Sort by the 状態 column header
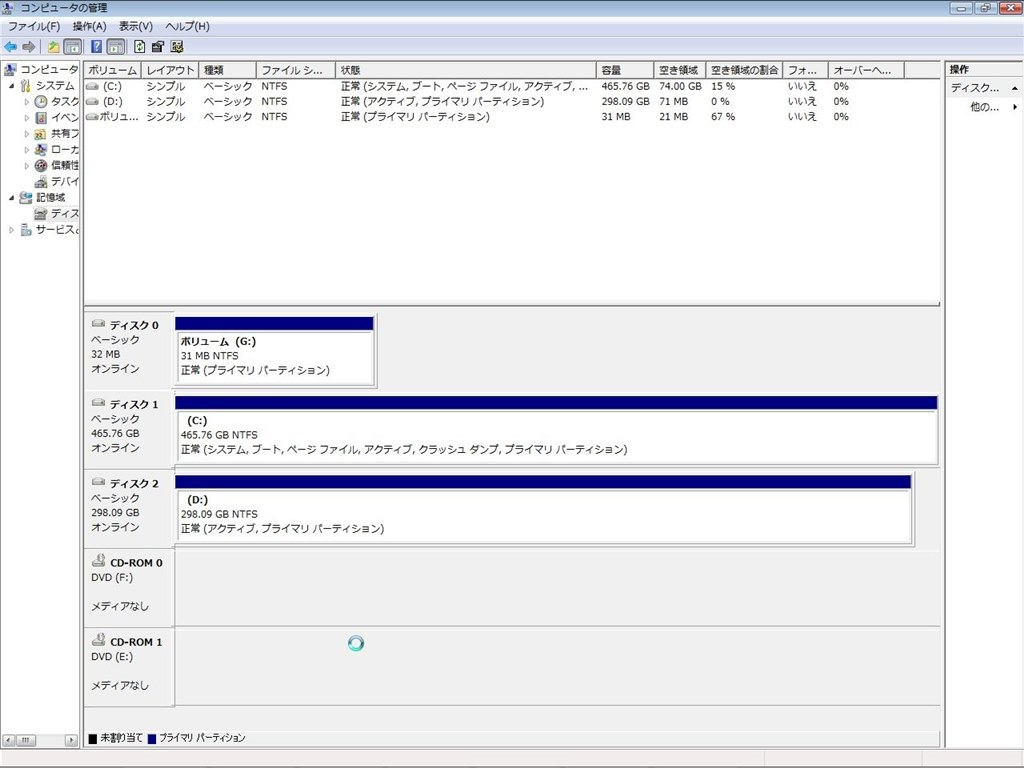Viewport: 1024px width, 768px height. click(466, 70)
